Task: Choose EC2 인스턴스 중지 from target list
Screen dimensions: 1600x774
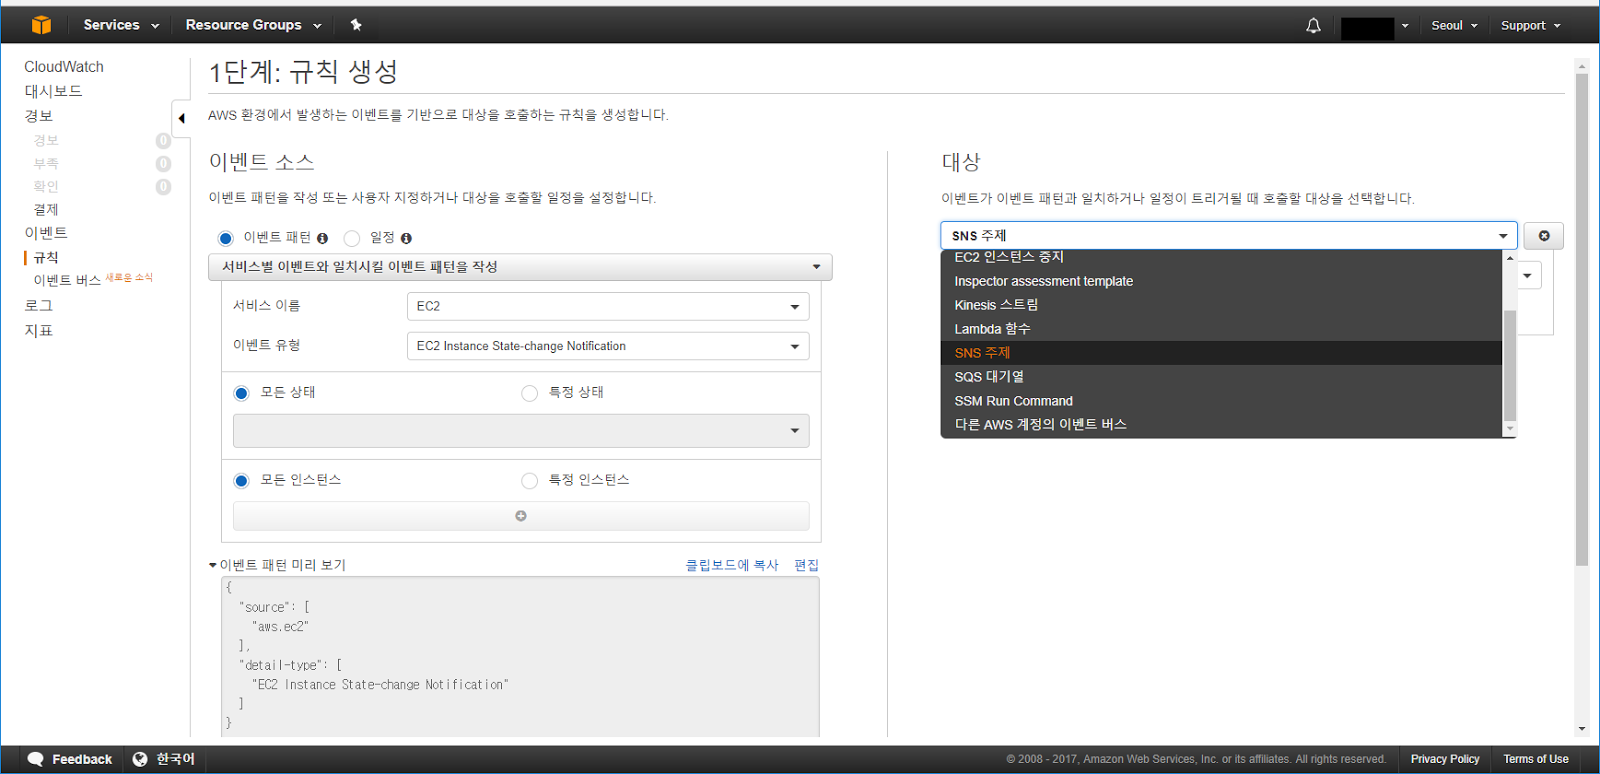Action: tap(1221, 257)
